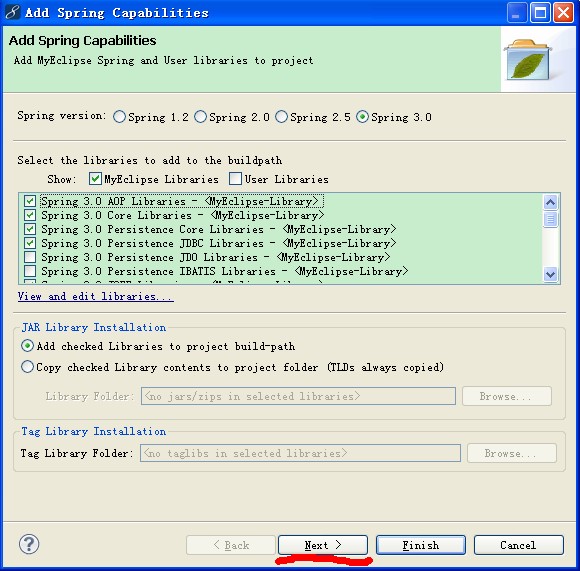Open the View and edit libraries link
Viewport: 580px width, 571px height.
point(95,297)
